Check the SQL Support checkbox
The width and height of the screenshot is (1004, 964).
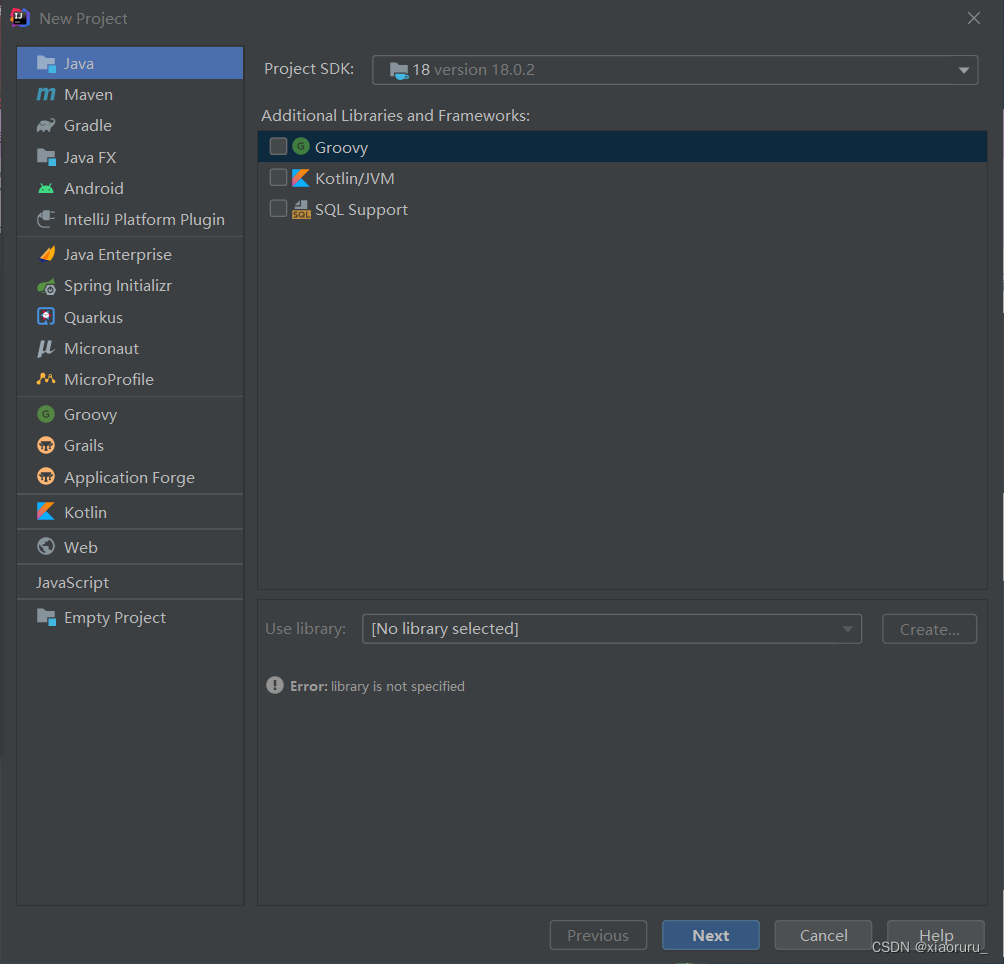tap(278, 209)
